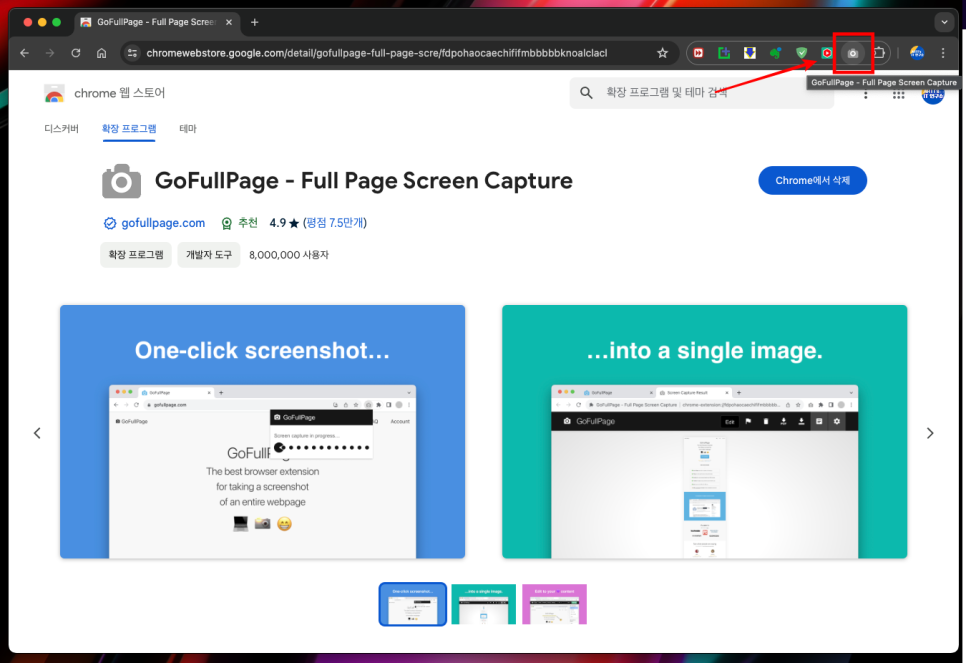Viewport: 966px width, 663px height.
Task: View site information icon in the address bar
Action: coord(132,53)
